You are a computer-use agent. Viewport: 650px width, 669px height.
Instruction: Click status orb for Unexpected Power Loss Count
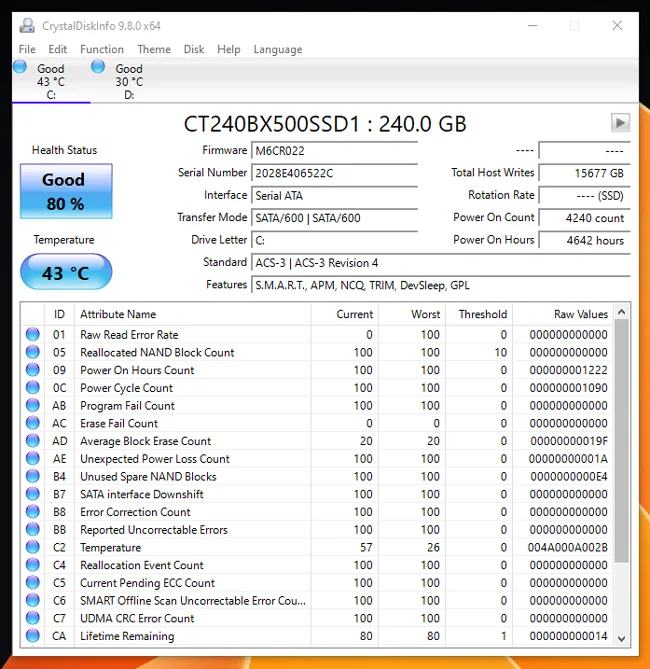click(x=32, y=458)
